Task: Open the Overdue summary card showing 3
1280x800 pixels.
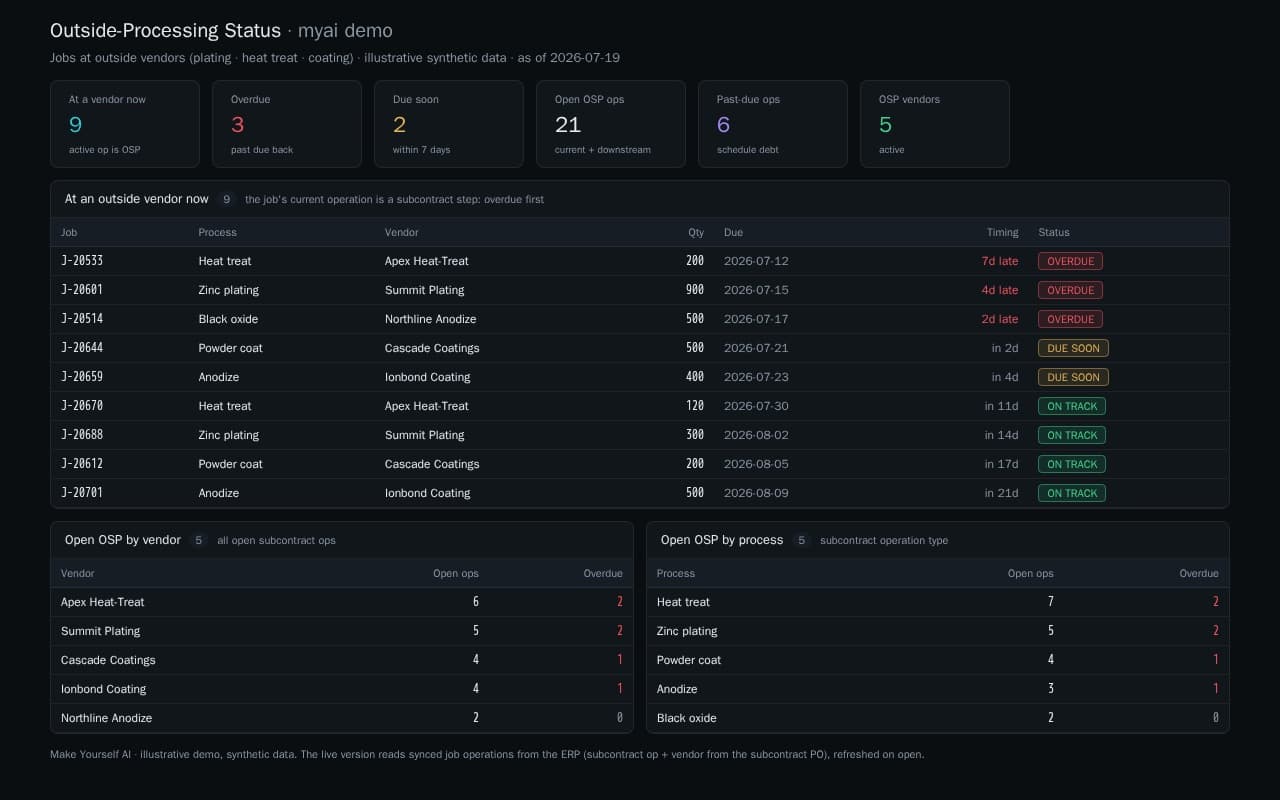Action: (287, 124)
